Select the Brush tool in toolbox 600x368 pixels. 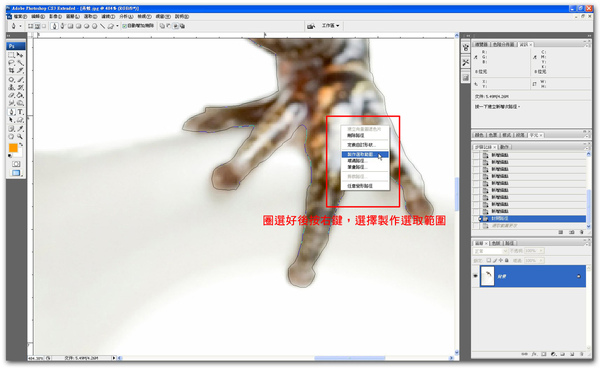(20, 79)
